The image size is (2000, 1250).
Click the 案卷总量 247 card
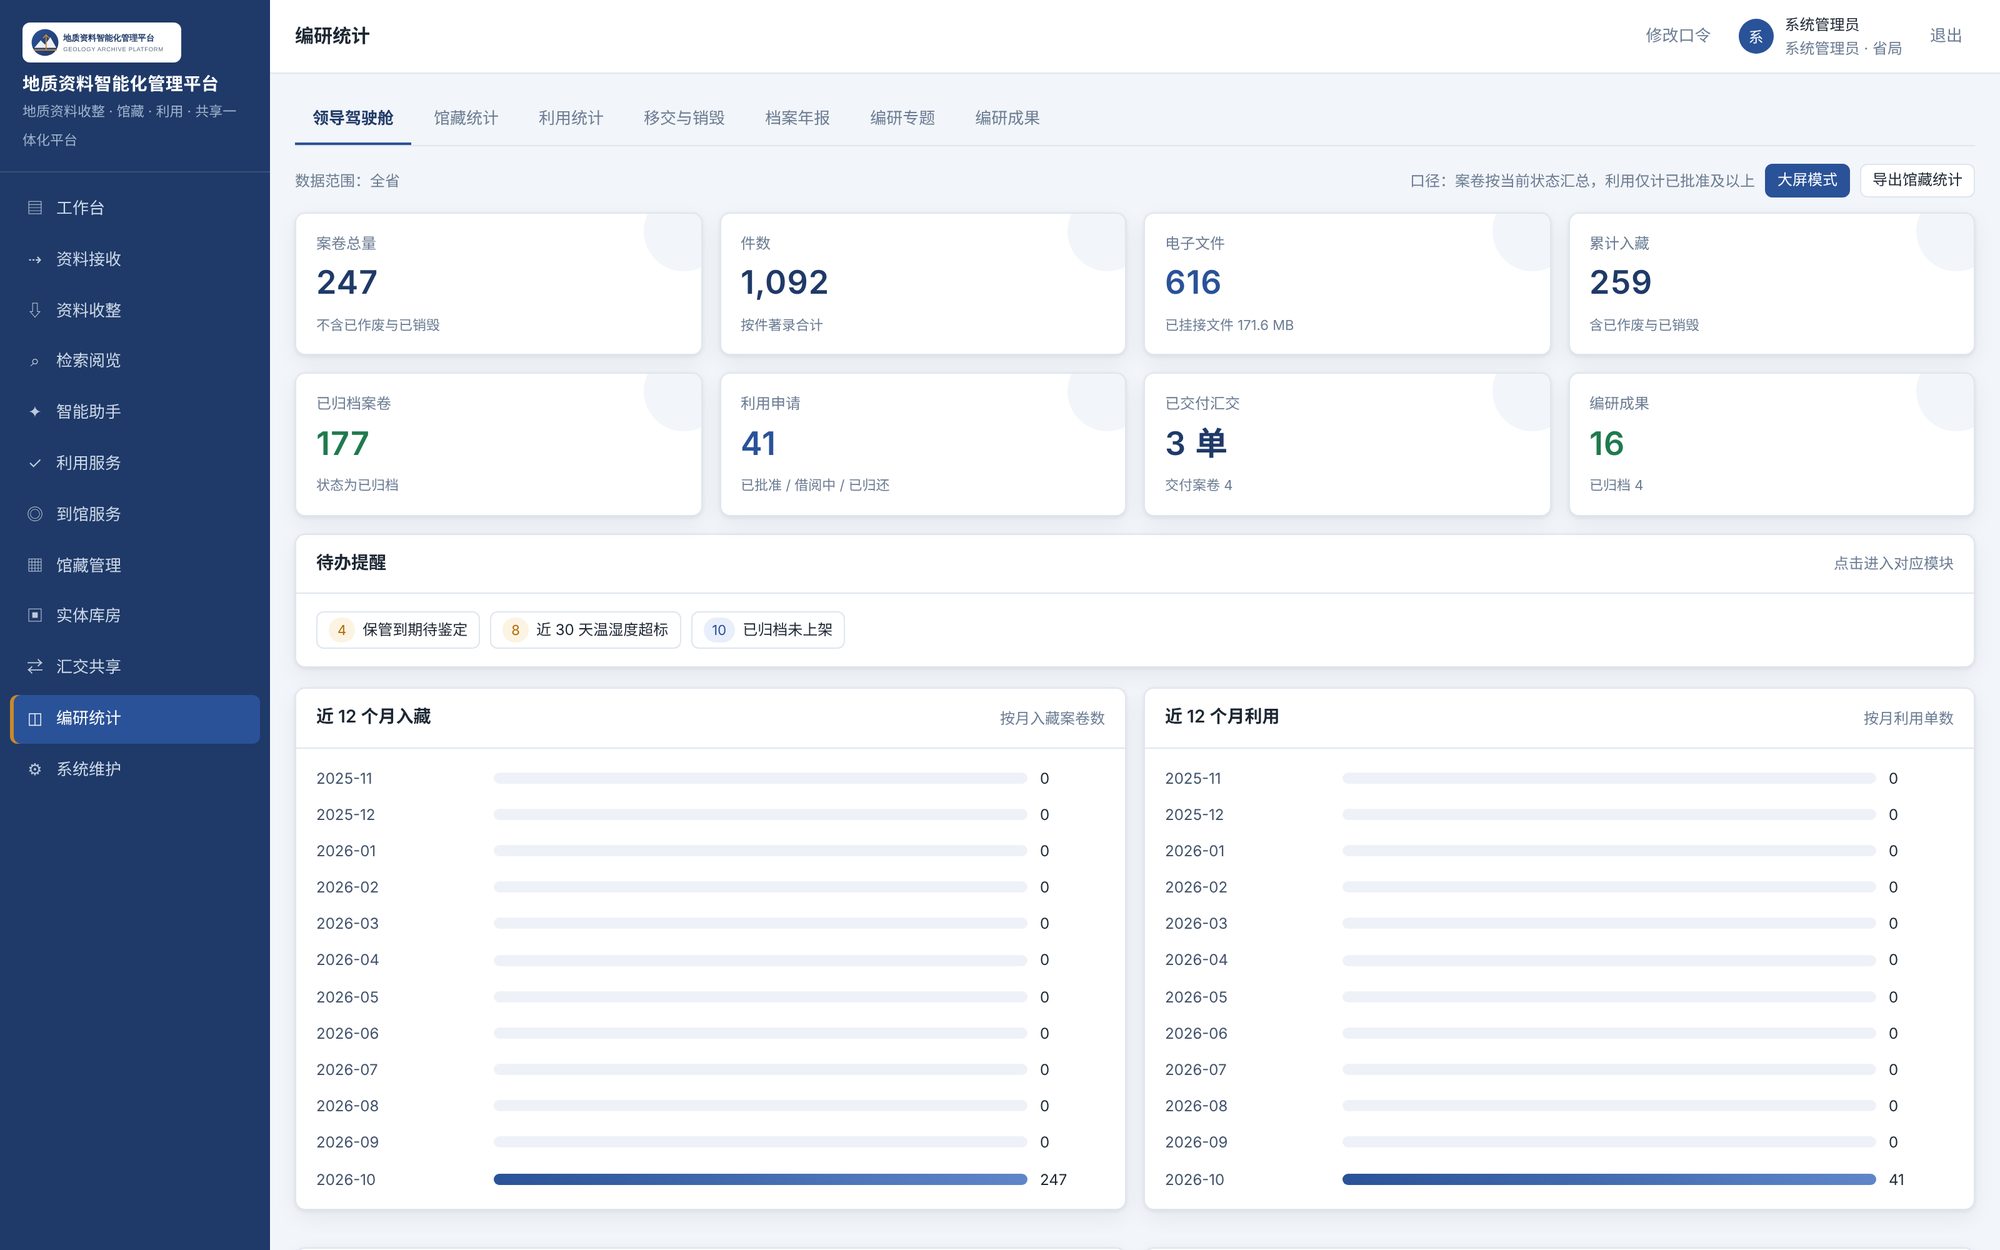click(498, 284)
